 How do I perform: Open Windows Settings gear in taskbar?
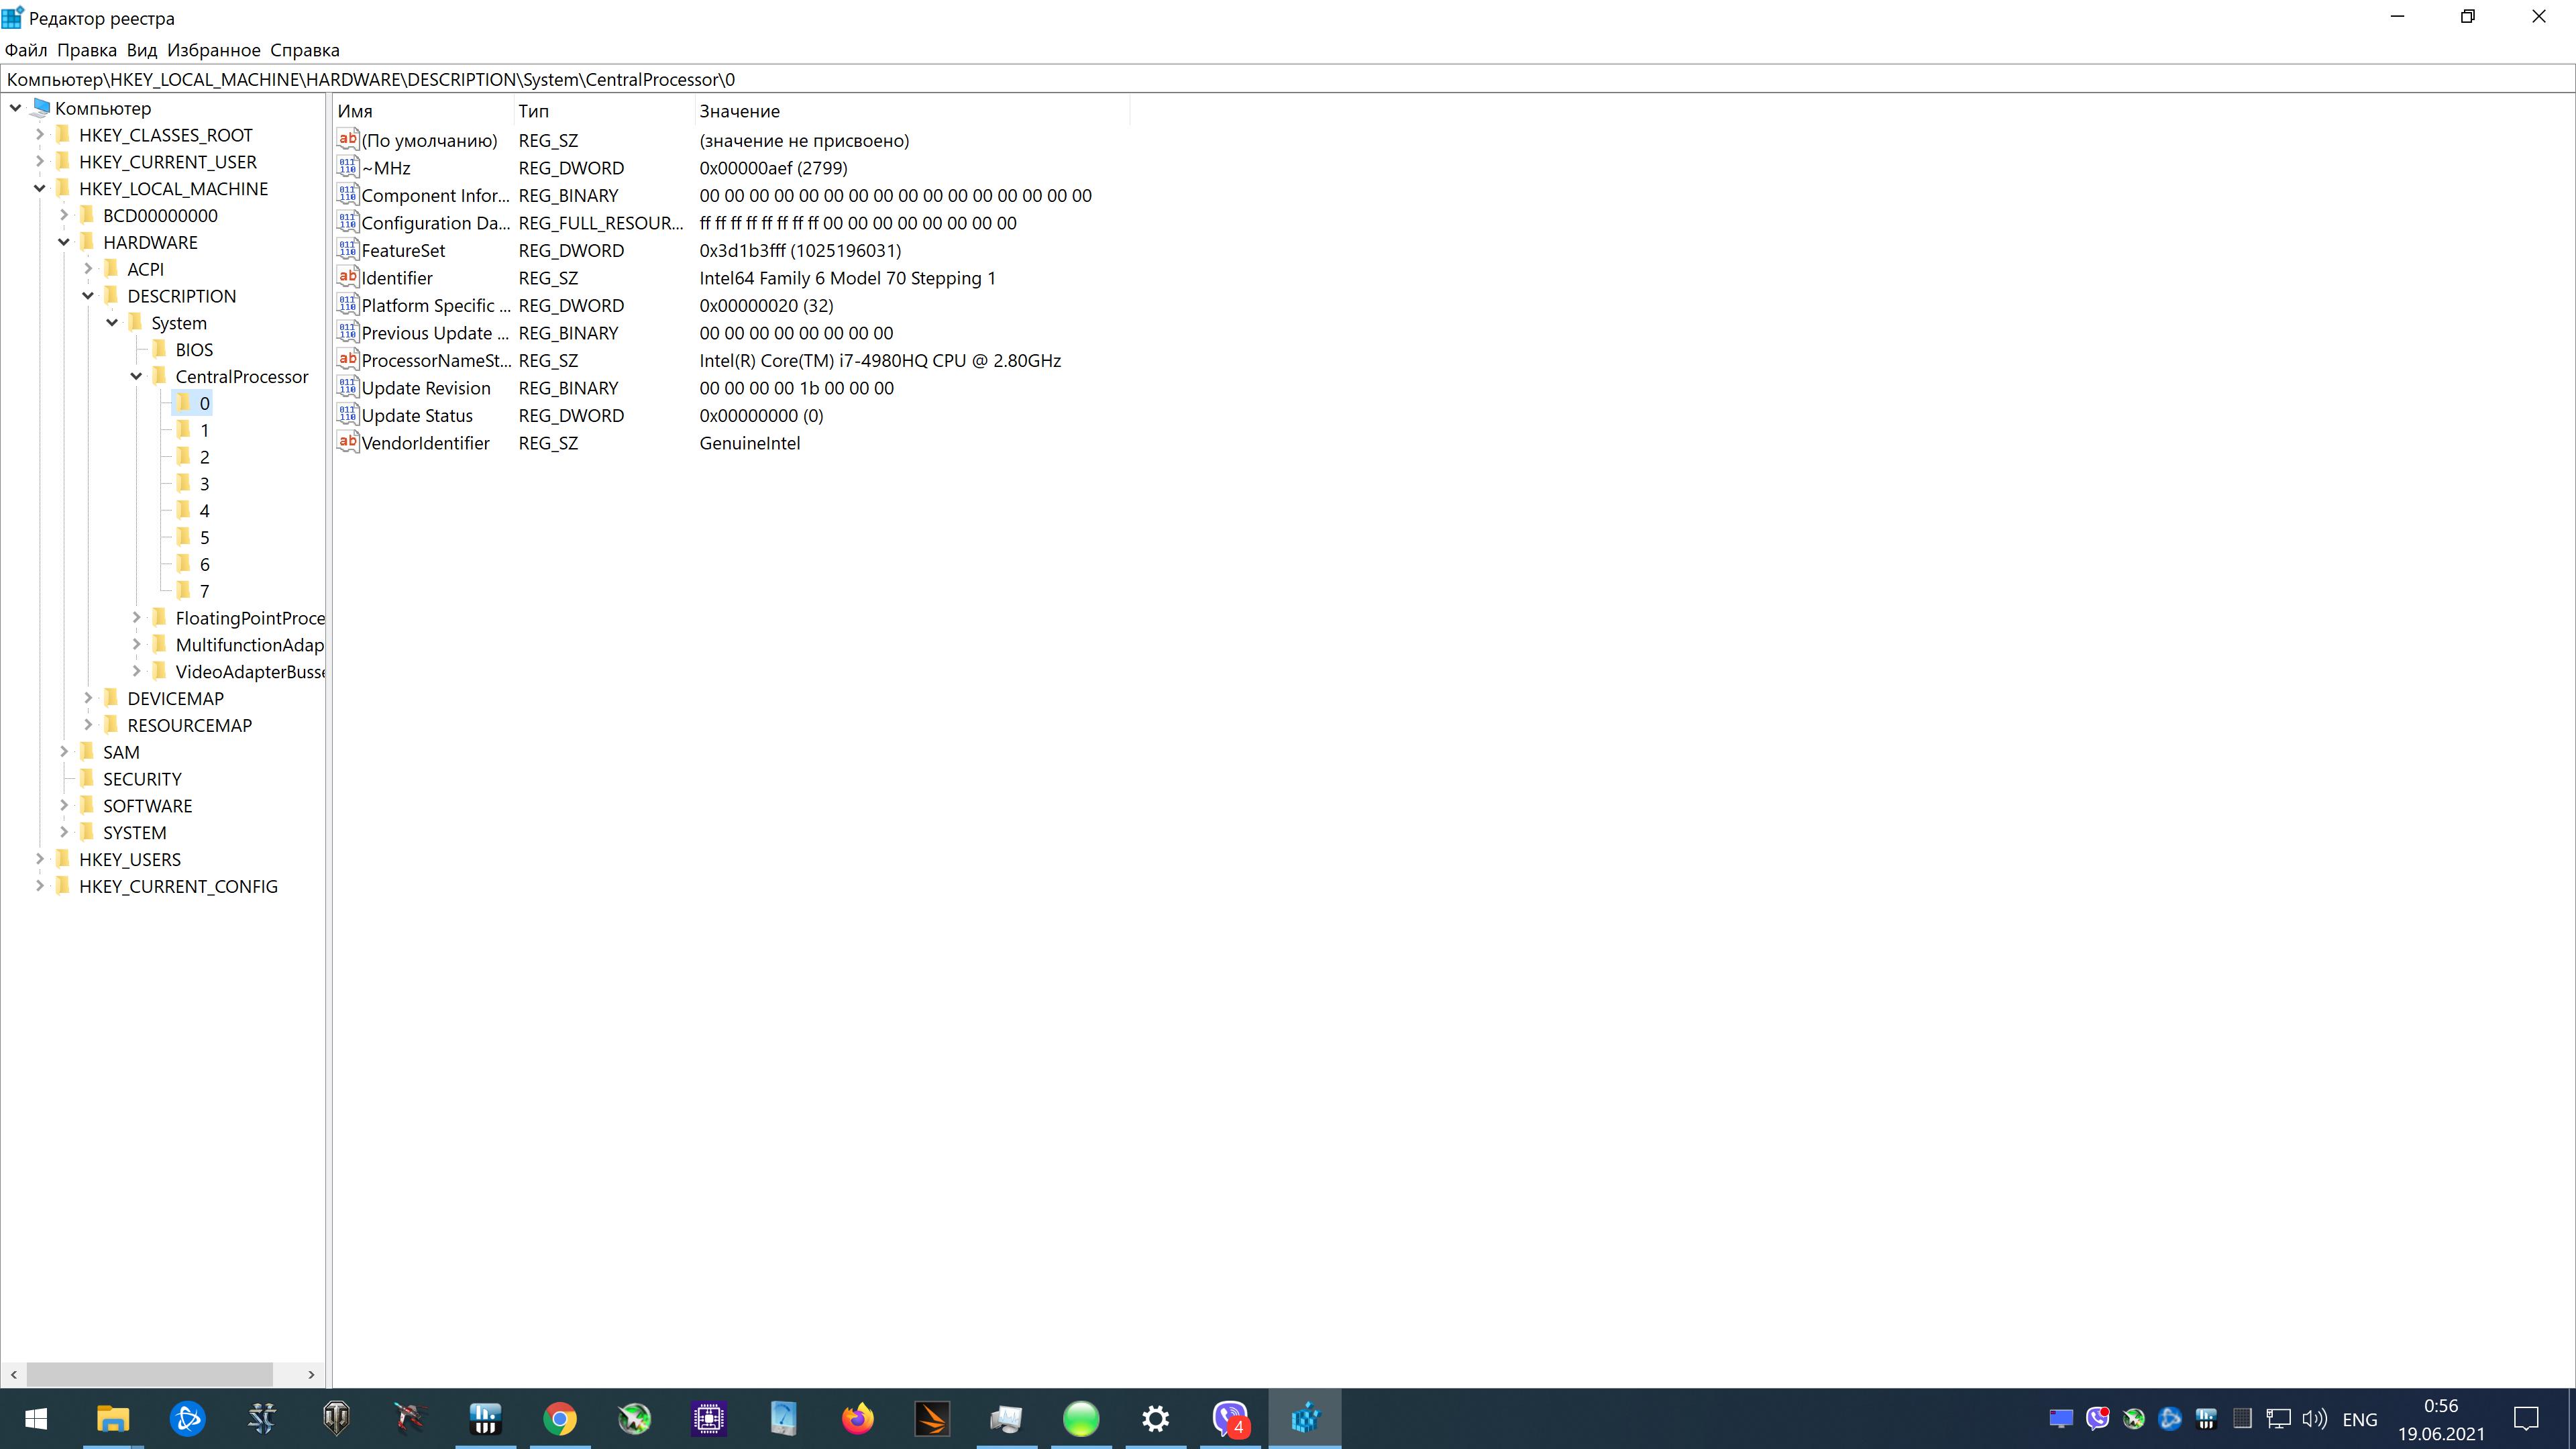1155,1418
